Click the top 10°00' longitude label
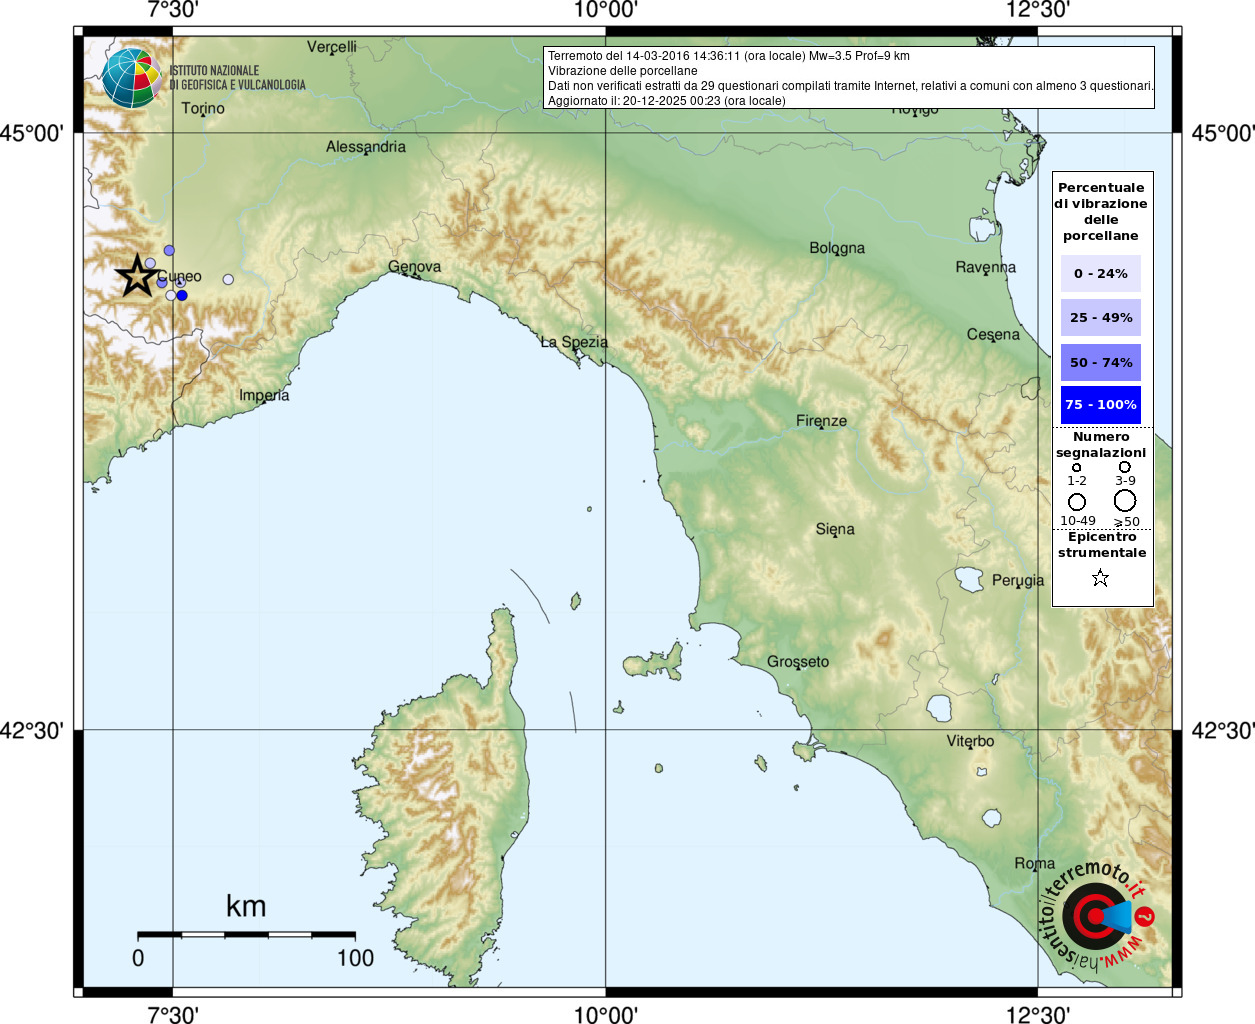Viewport: 1255px width, 1024px height. click(x=605, y=10)
